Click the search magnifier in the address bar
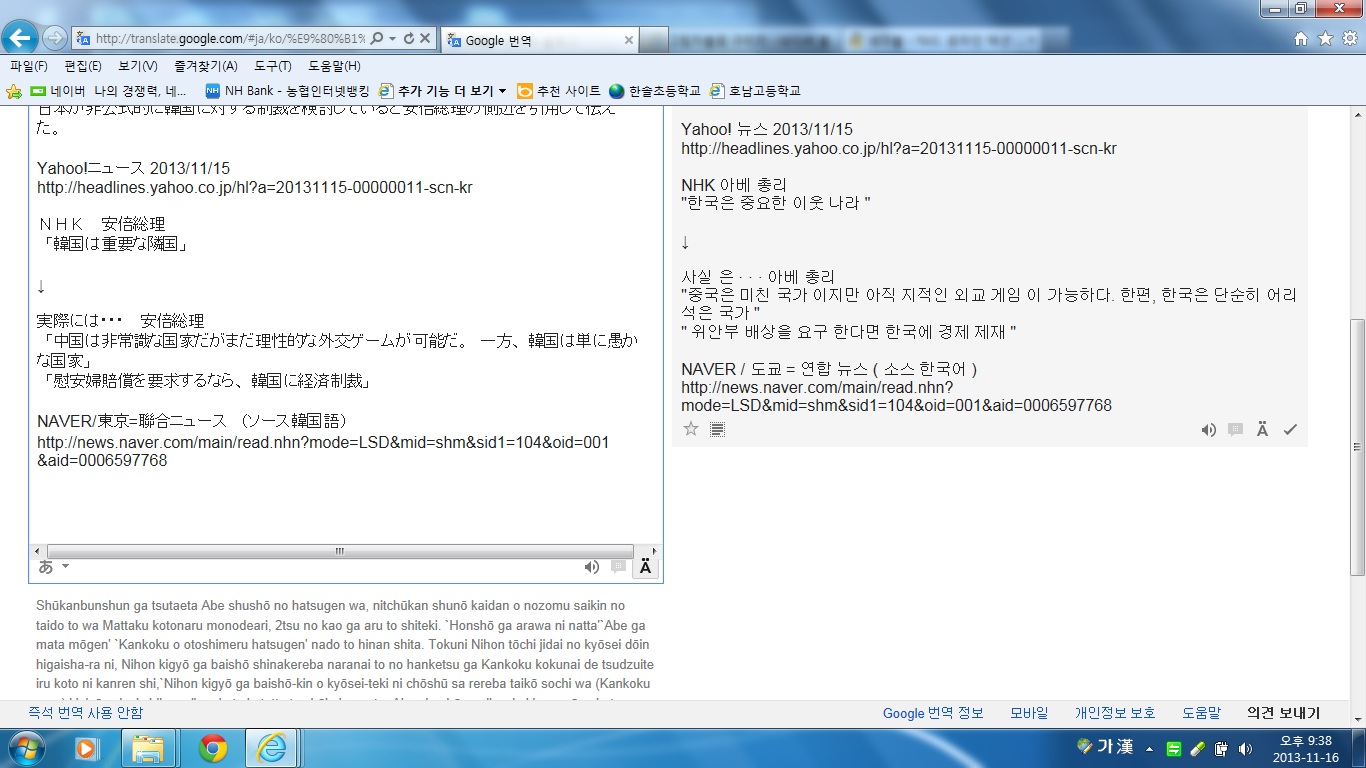The image size is (1366, 768). pyautogui.click(x=377, y=39)
